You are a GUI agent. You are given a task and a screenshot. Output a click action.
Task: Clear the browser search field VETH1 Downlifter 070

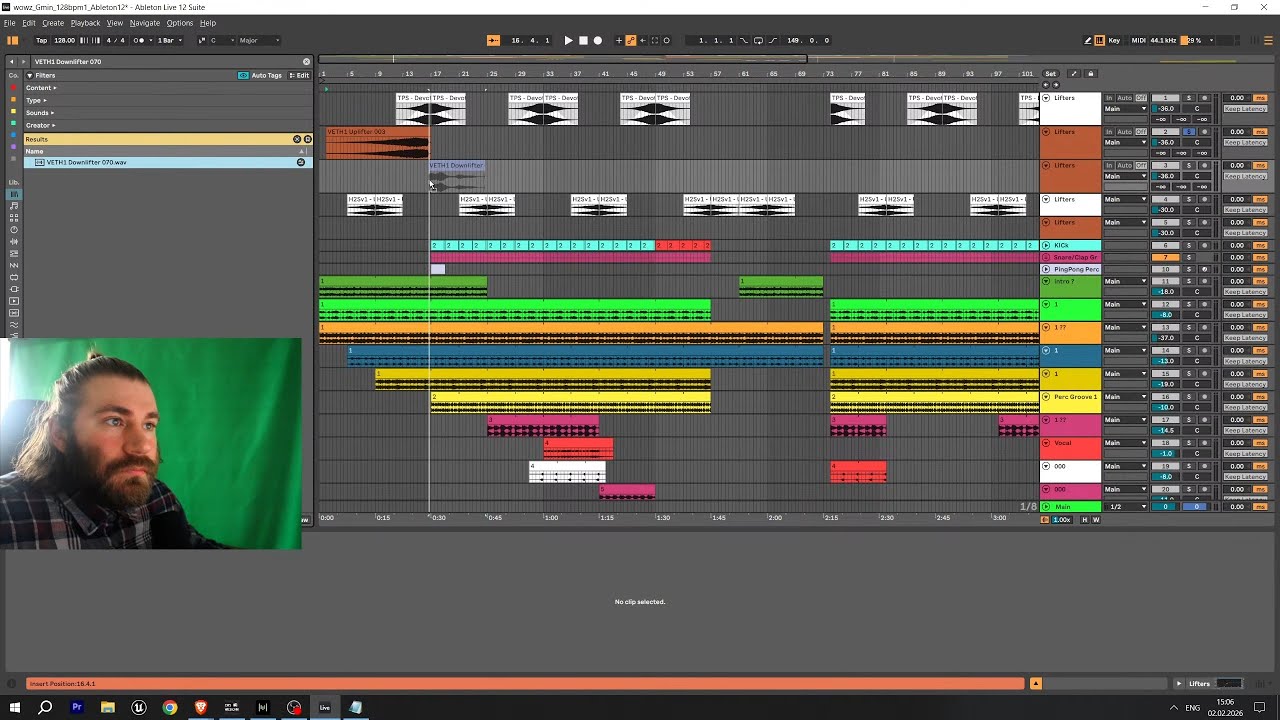306,61
